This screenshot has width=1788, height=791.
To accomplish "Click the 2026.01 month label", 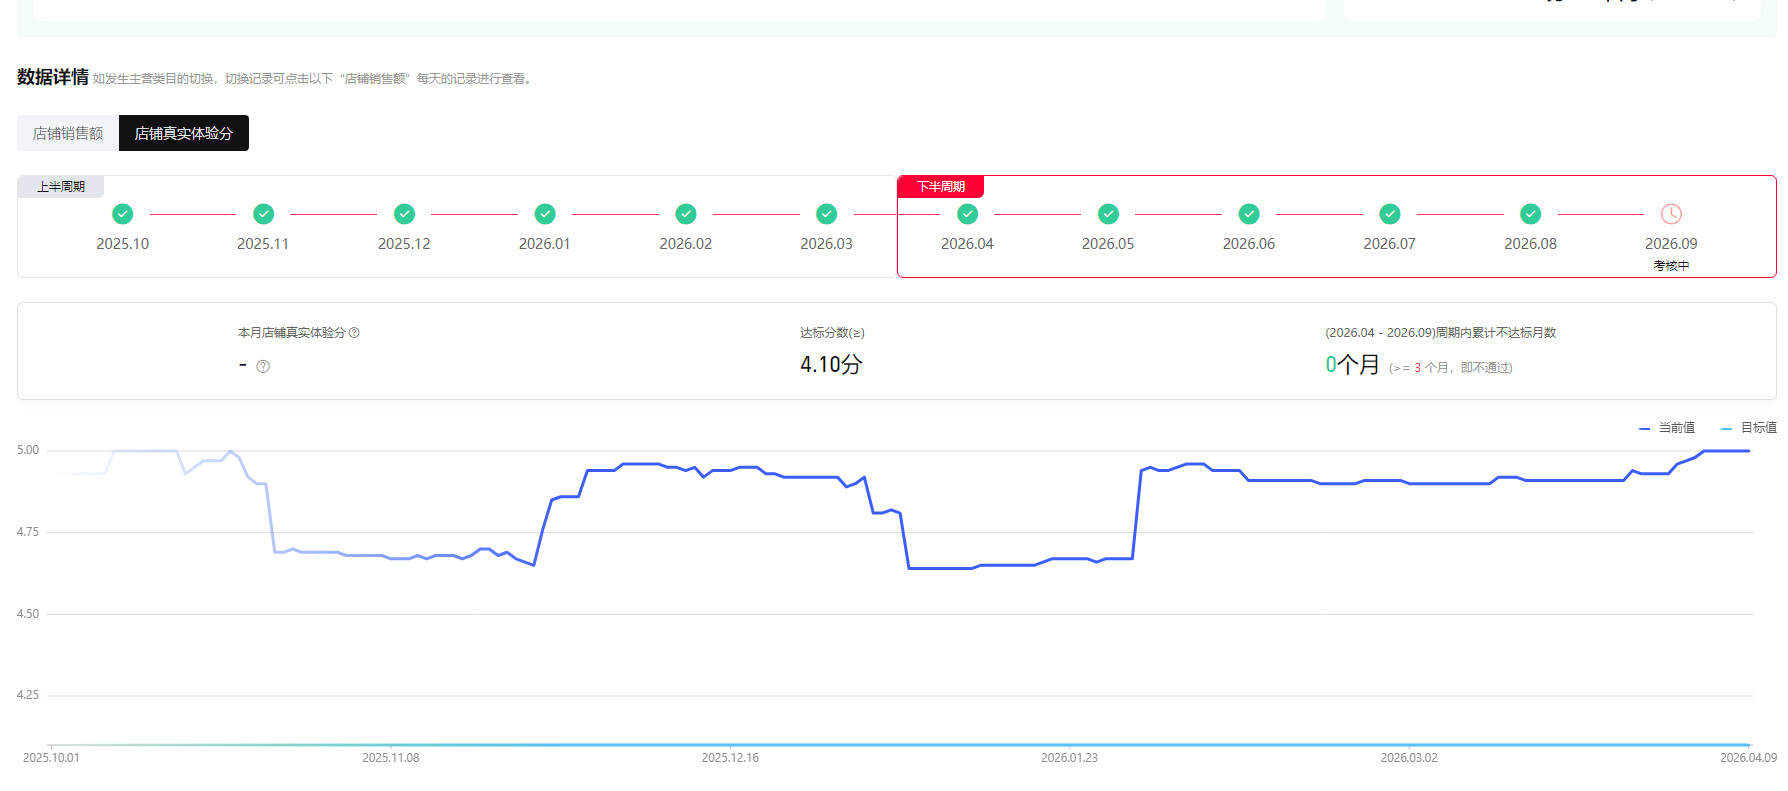I will click(x=545, y=244).
